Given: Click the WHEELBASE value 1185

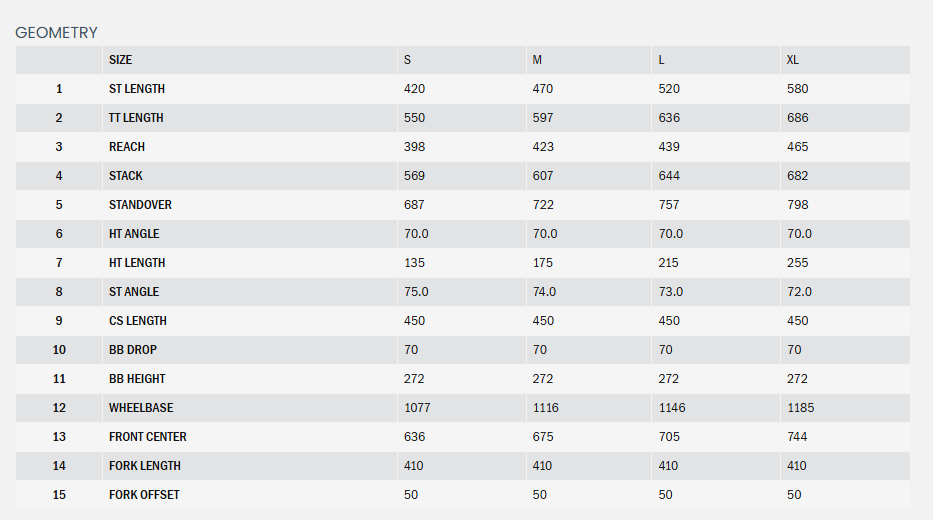Looking at the screenshot, I should (x=801, y=408).
